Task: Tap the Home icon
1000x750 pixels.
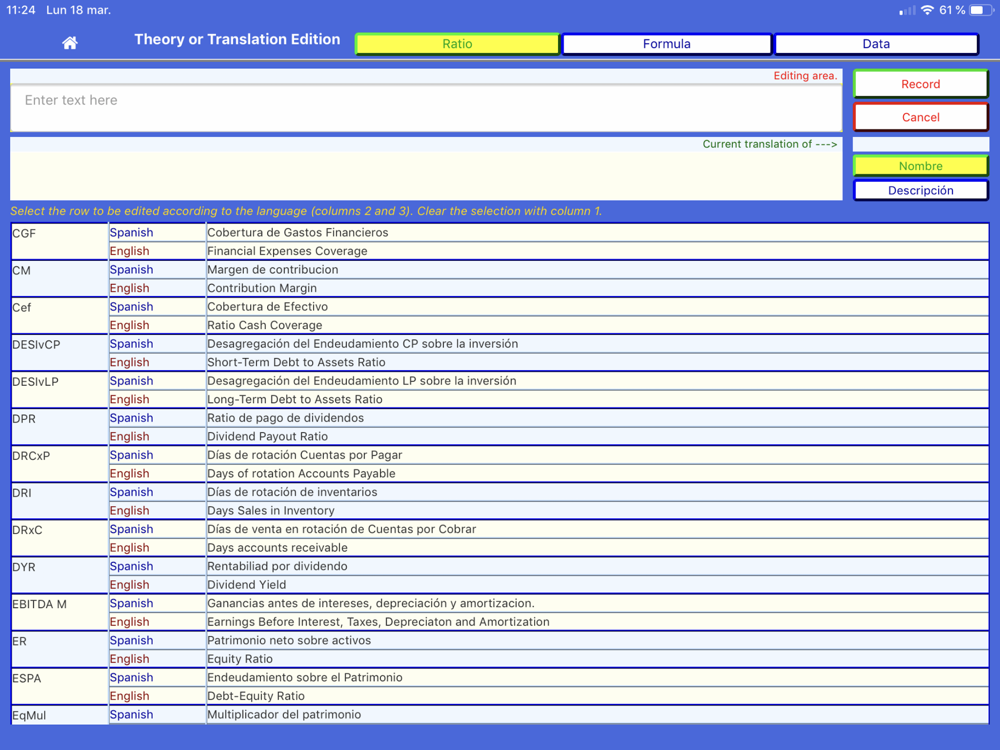Action: tap(70, 43)
